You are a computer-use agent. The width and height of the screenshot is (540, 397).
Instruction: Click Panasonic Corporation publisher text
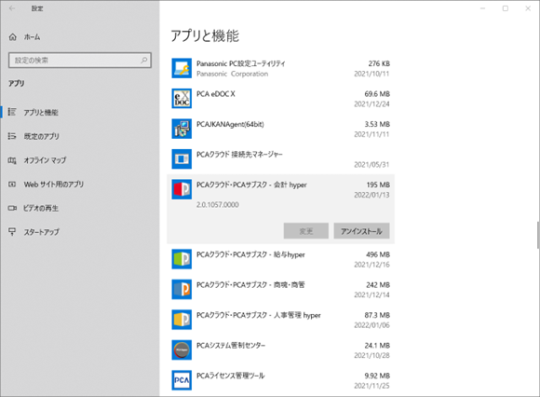pos(232,74)
